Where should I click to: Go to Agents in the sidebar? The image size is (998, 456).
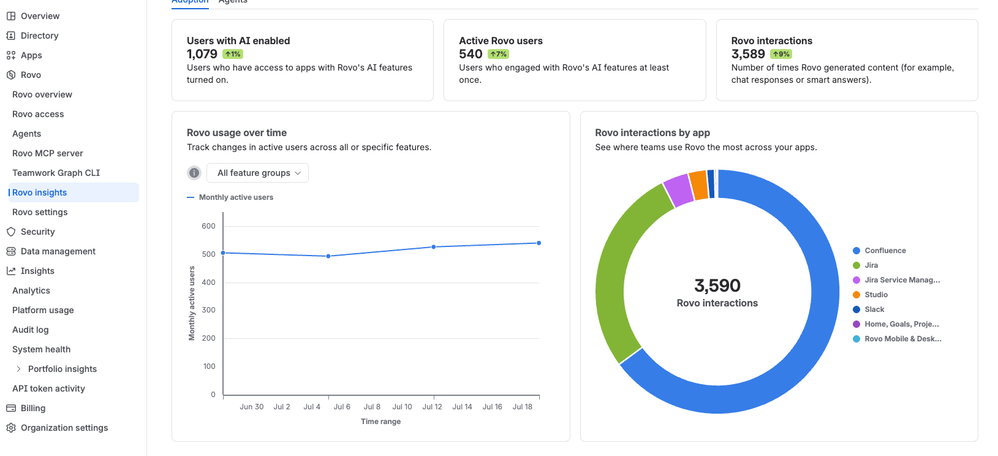[x=27, y=134]
